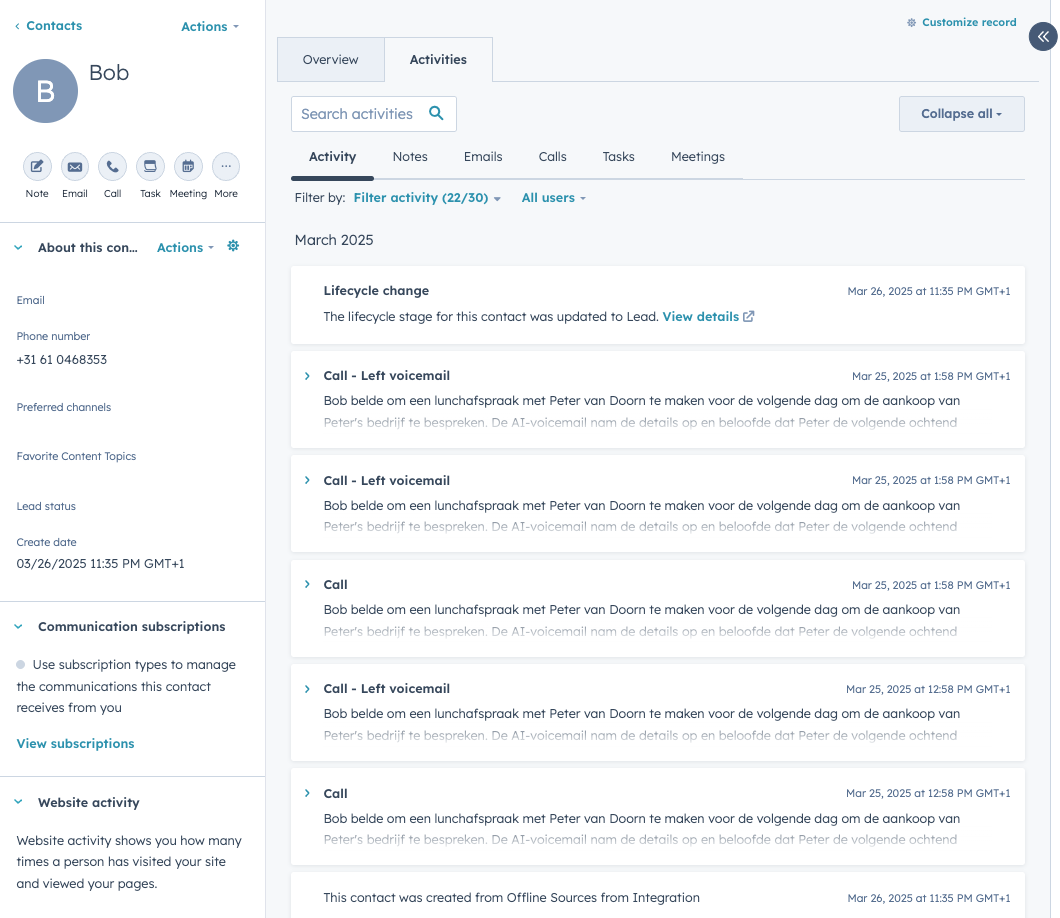The height and width of the screenshot is (918, 1060).
Task: Collapse the Communication subscriptions section
Action: click(18, 627)
